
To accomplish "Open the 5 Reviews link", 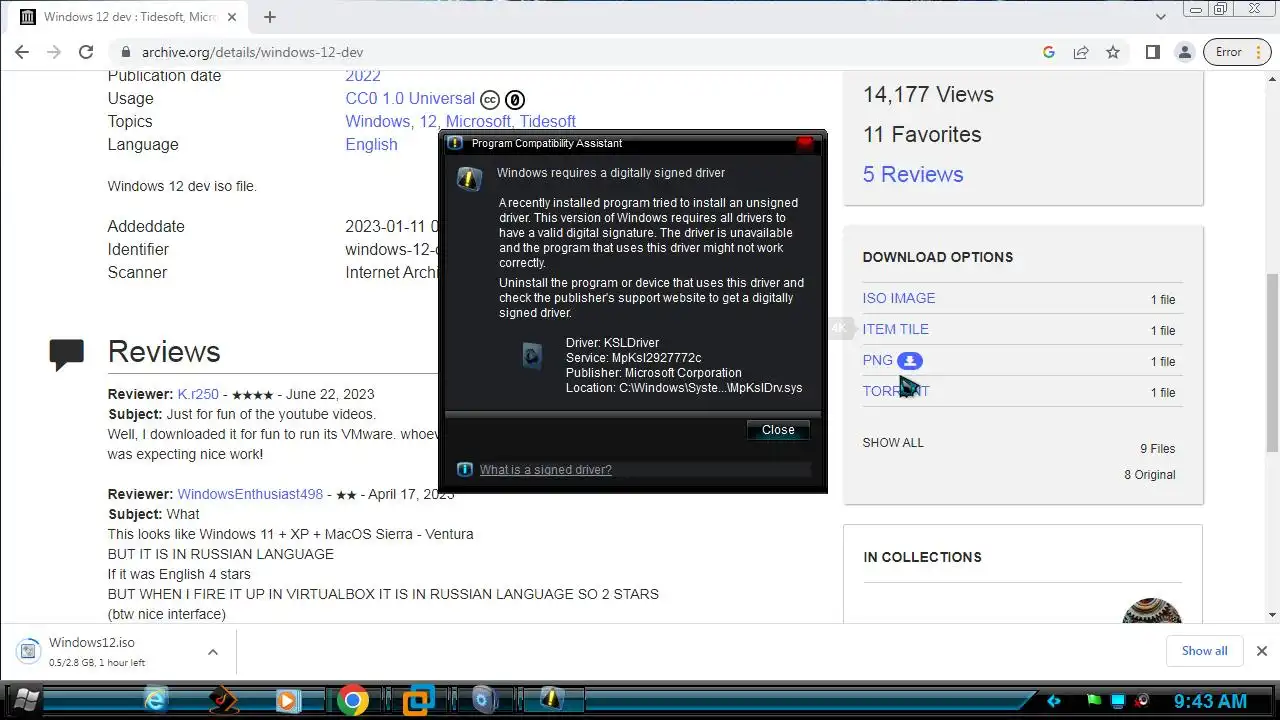I will (913, 174).
